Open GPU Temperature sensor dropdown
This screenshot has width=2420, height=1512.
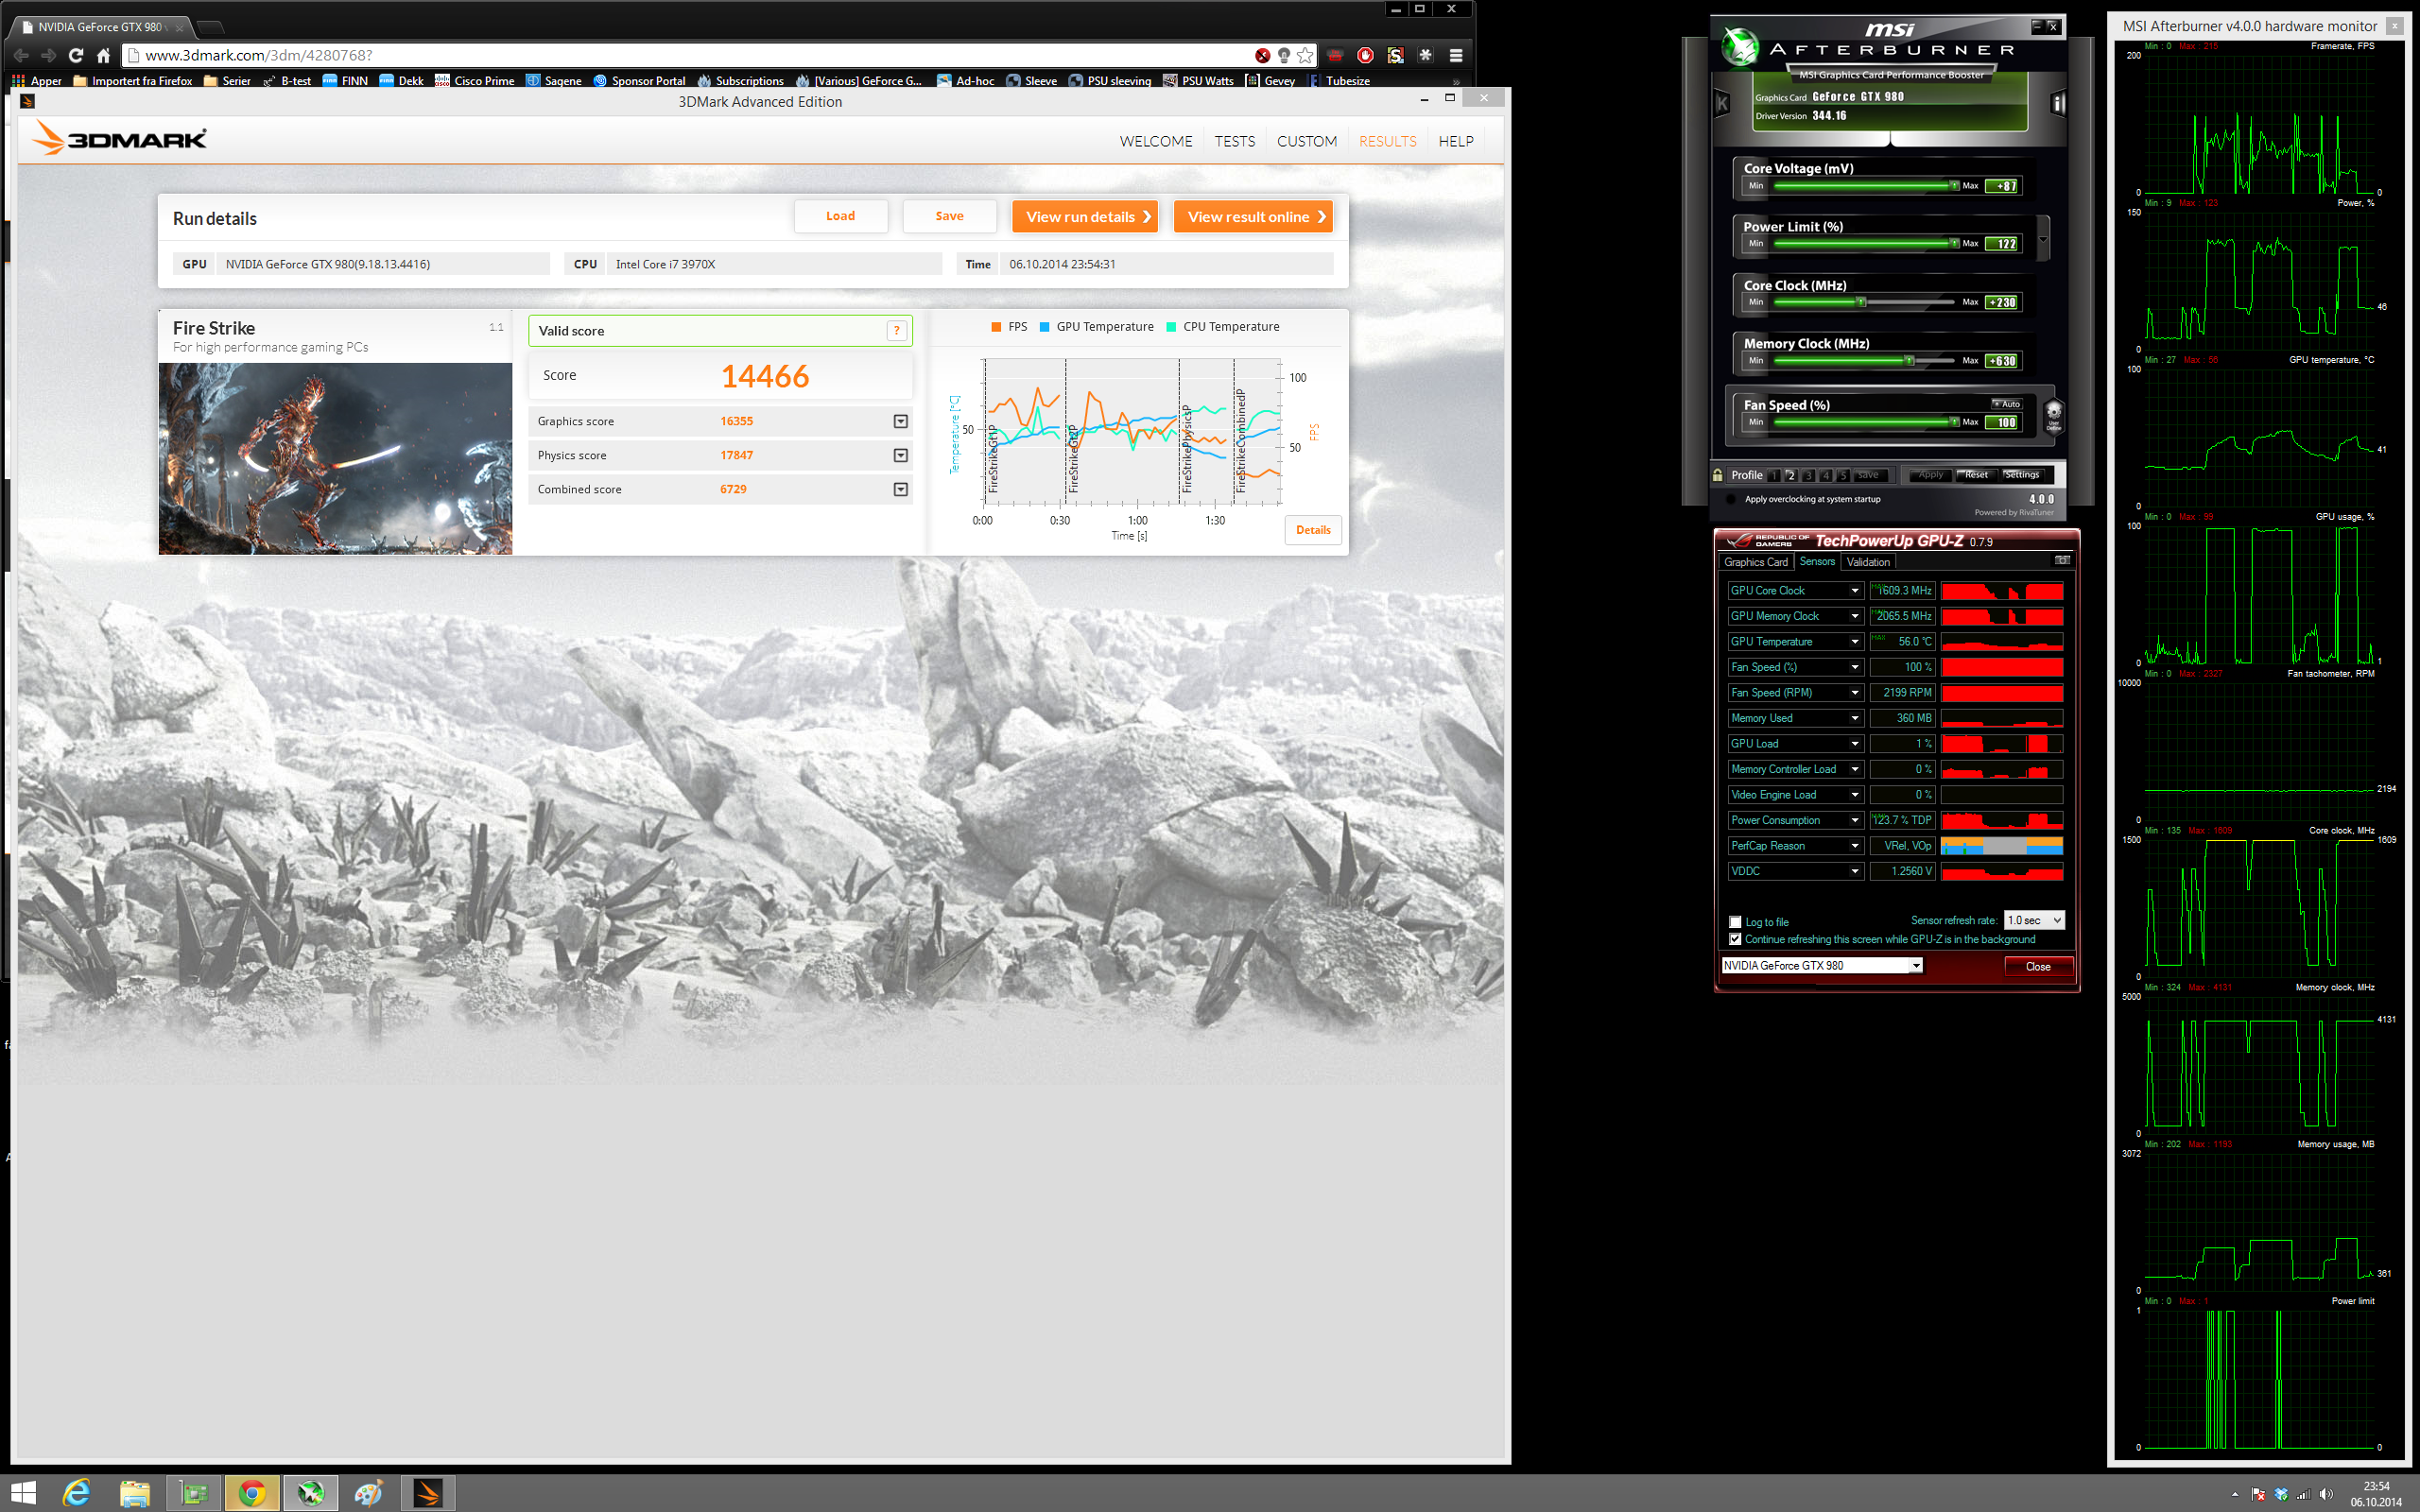pos(1855,642)
